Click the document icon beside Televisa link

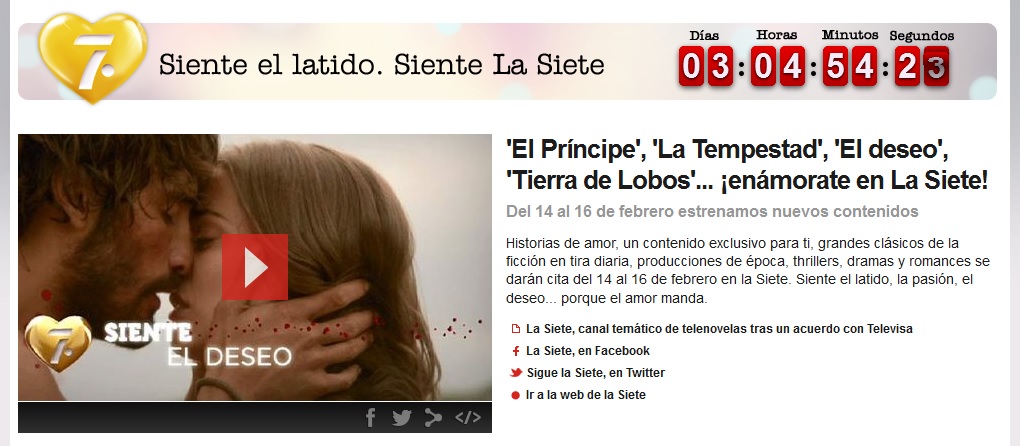point(516,329)
